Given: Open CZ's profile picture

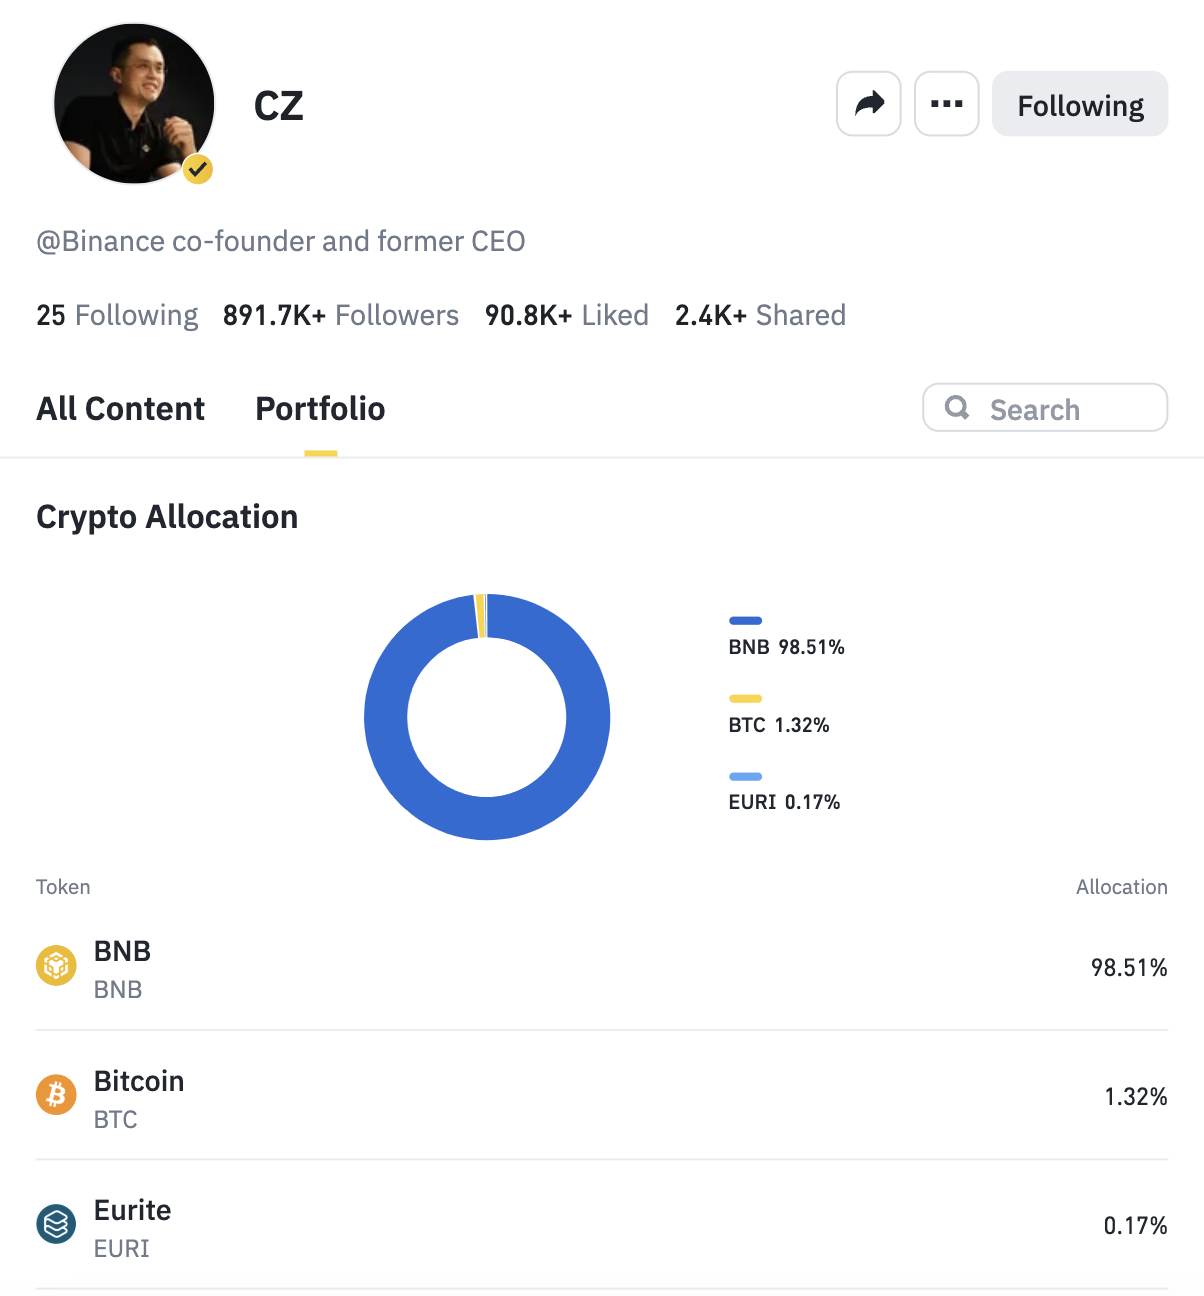Looking at the screenshot, I should point(133,103).
